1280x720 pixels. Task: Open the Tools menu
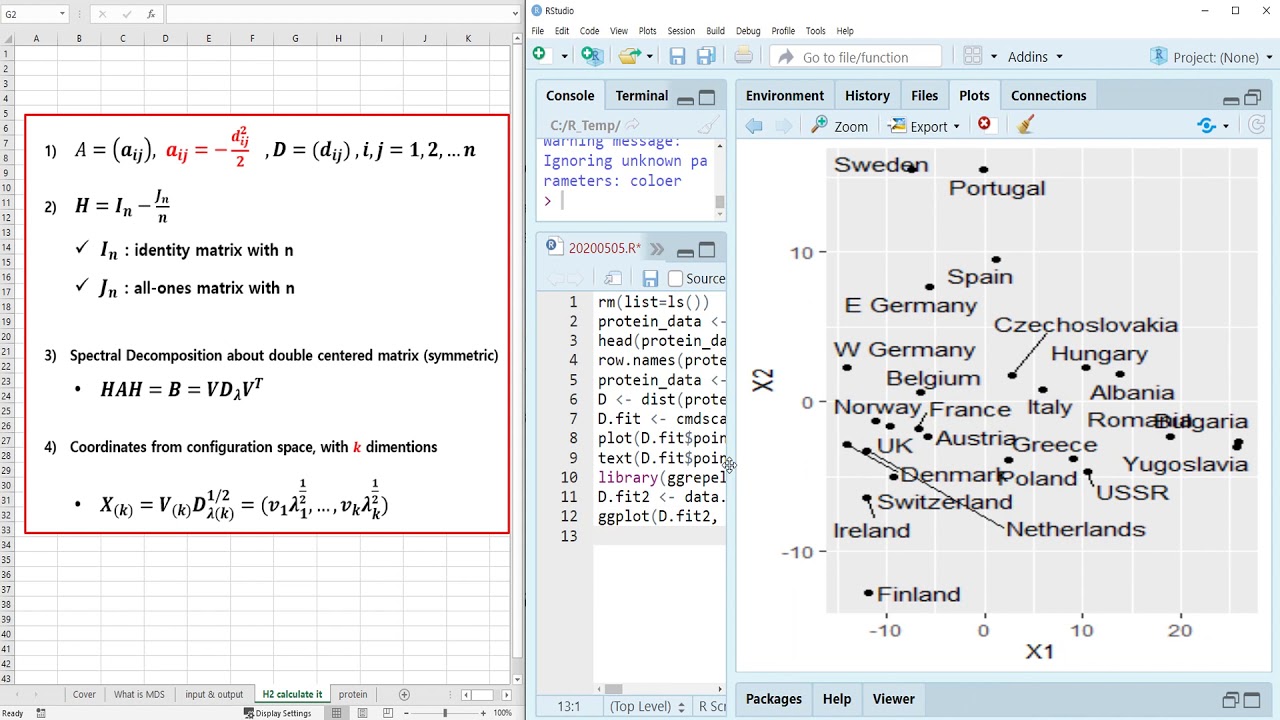(x=816, y=31)
